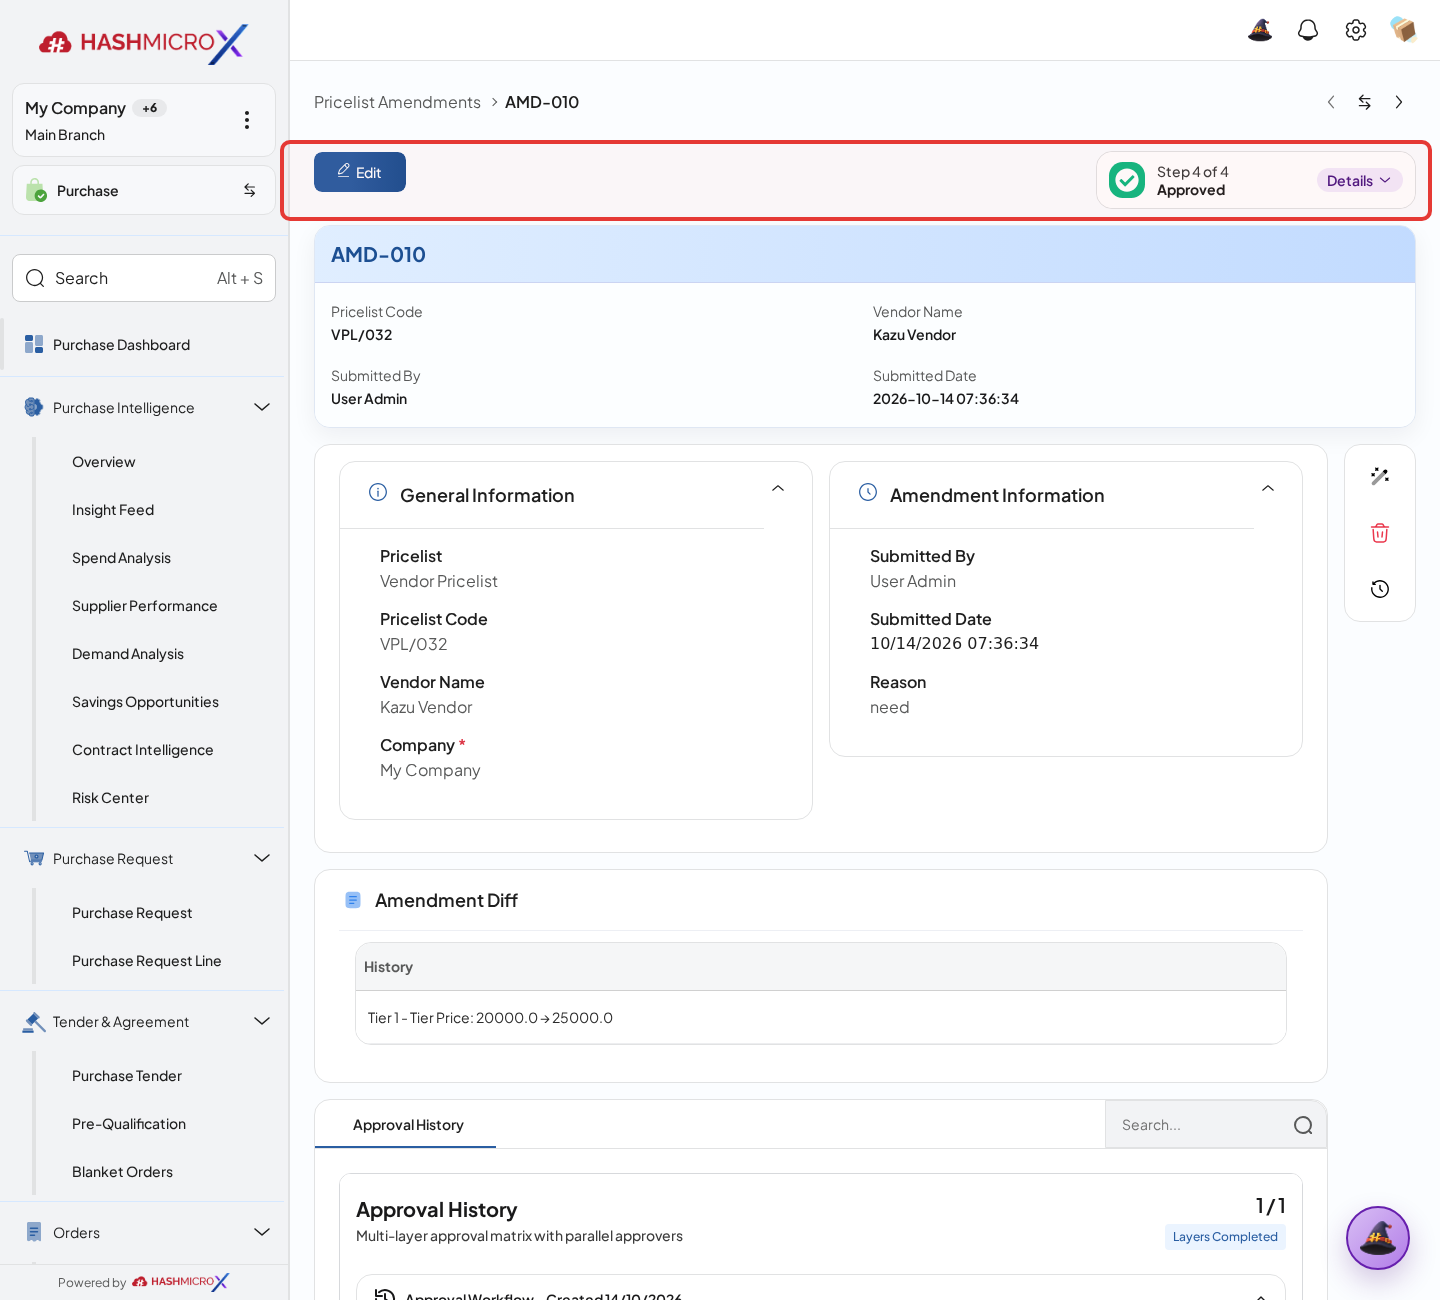Go to previous record arrow
This screenshot has width=1440, height=1300.
point(1331,102)
